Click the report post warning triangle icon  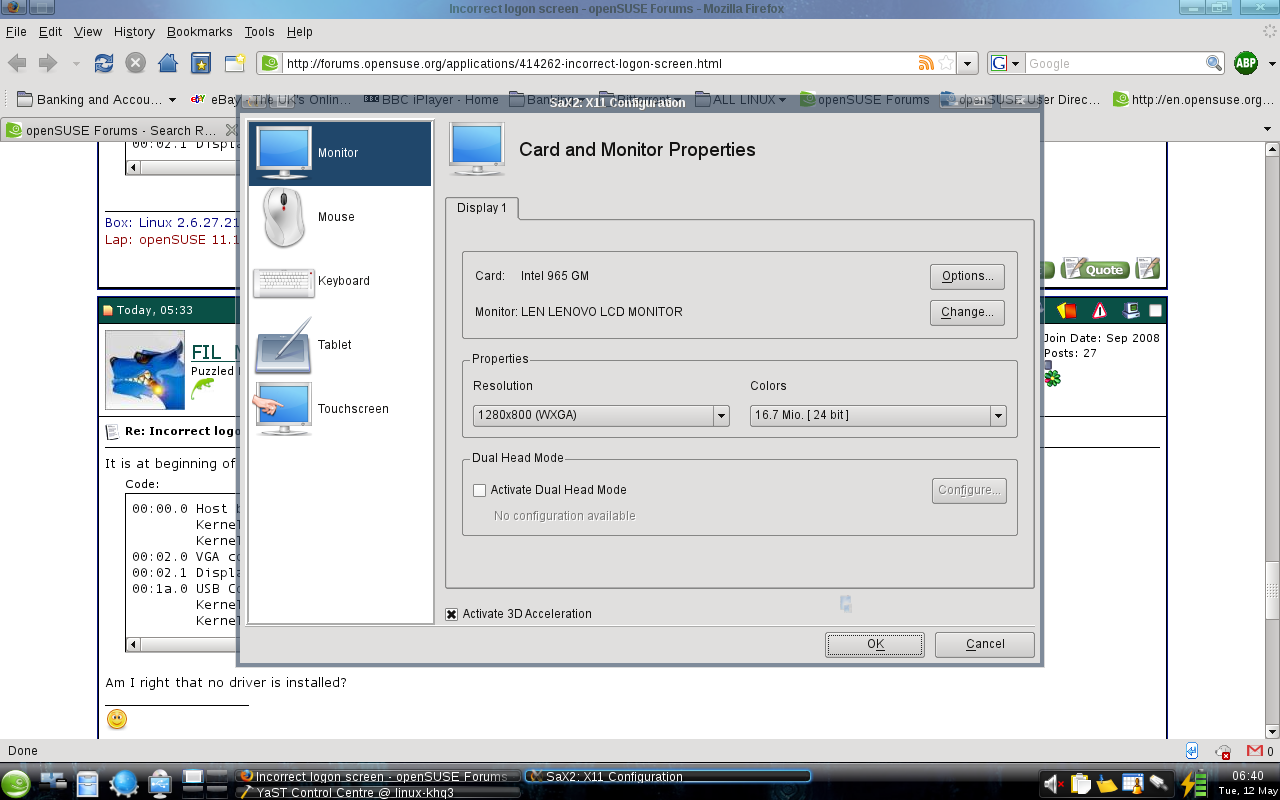[x=1100, y=311]
